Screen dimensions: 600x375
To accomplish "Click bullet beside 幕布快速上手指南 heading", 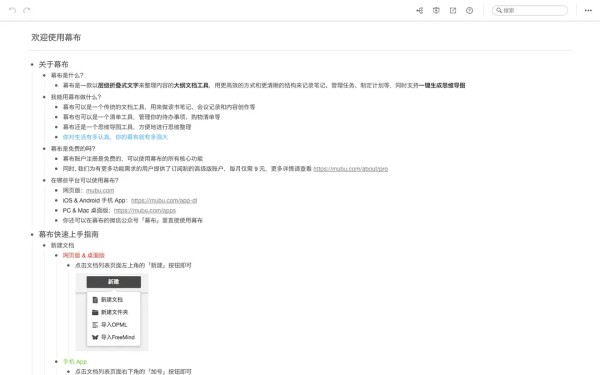I will 32,235.
